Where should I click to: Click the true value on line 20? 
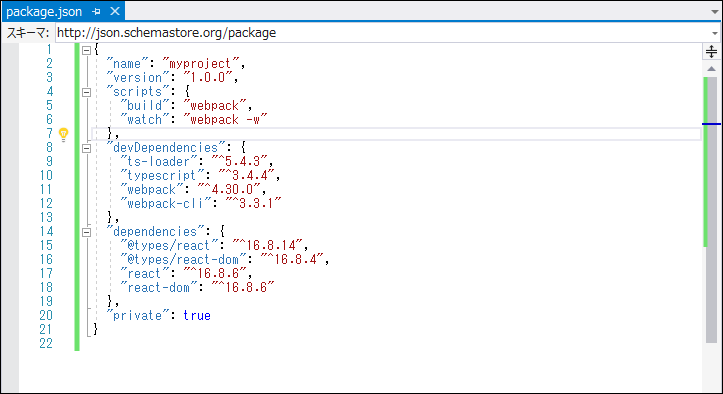tap(197, 316)
